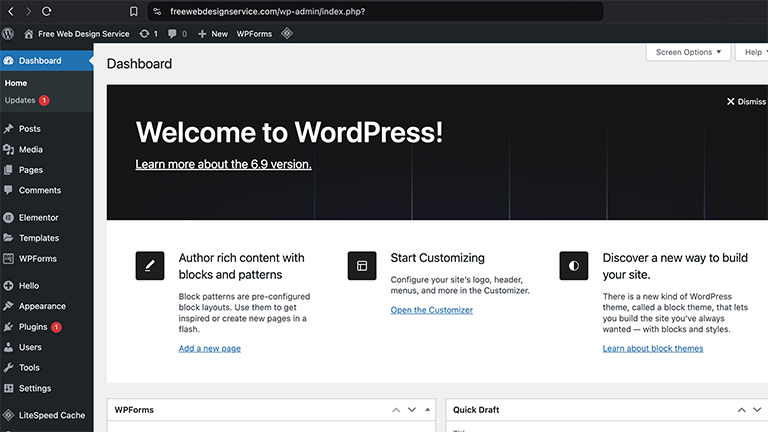Click the layout icon for Start Customizing

click(x=362, y=265)
